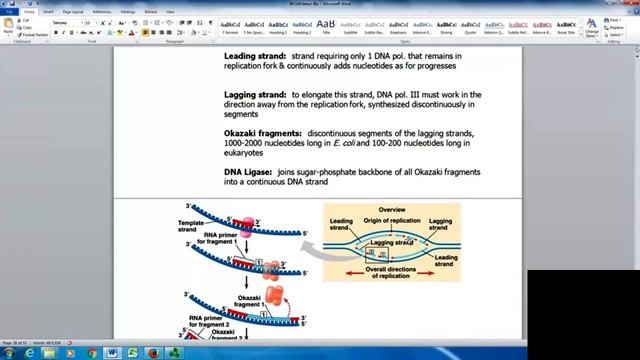Toggle Superscript formatting

point(99,33)
